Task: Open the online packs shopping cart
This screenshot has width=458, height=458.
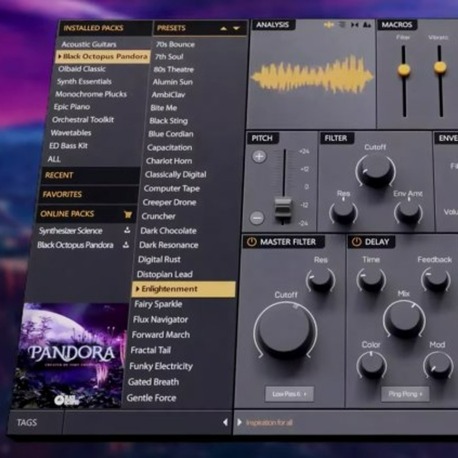Action: point(128,214)
